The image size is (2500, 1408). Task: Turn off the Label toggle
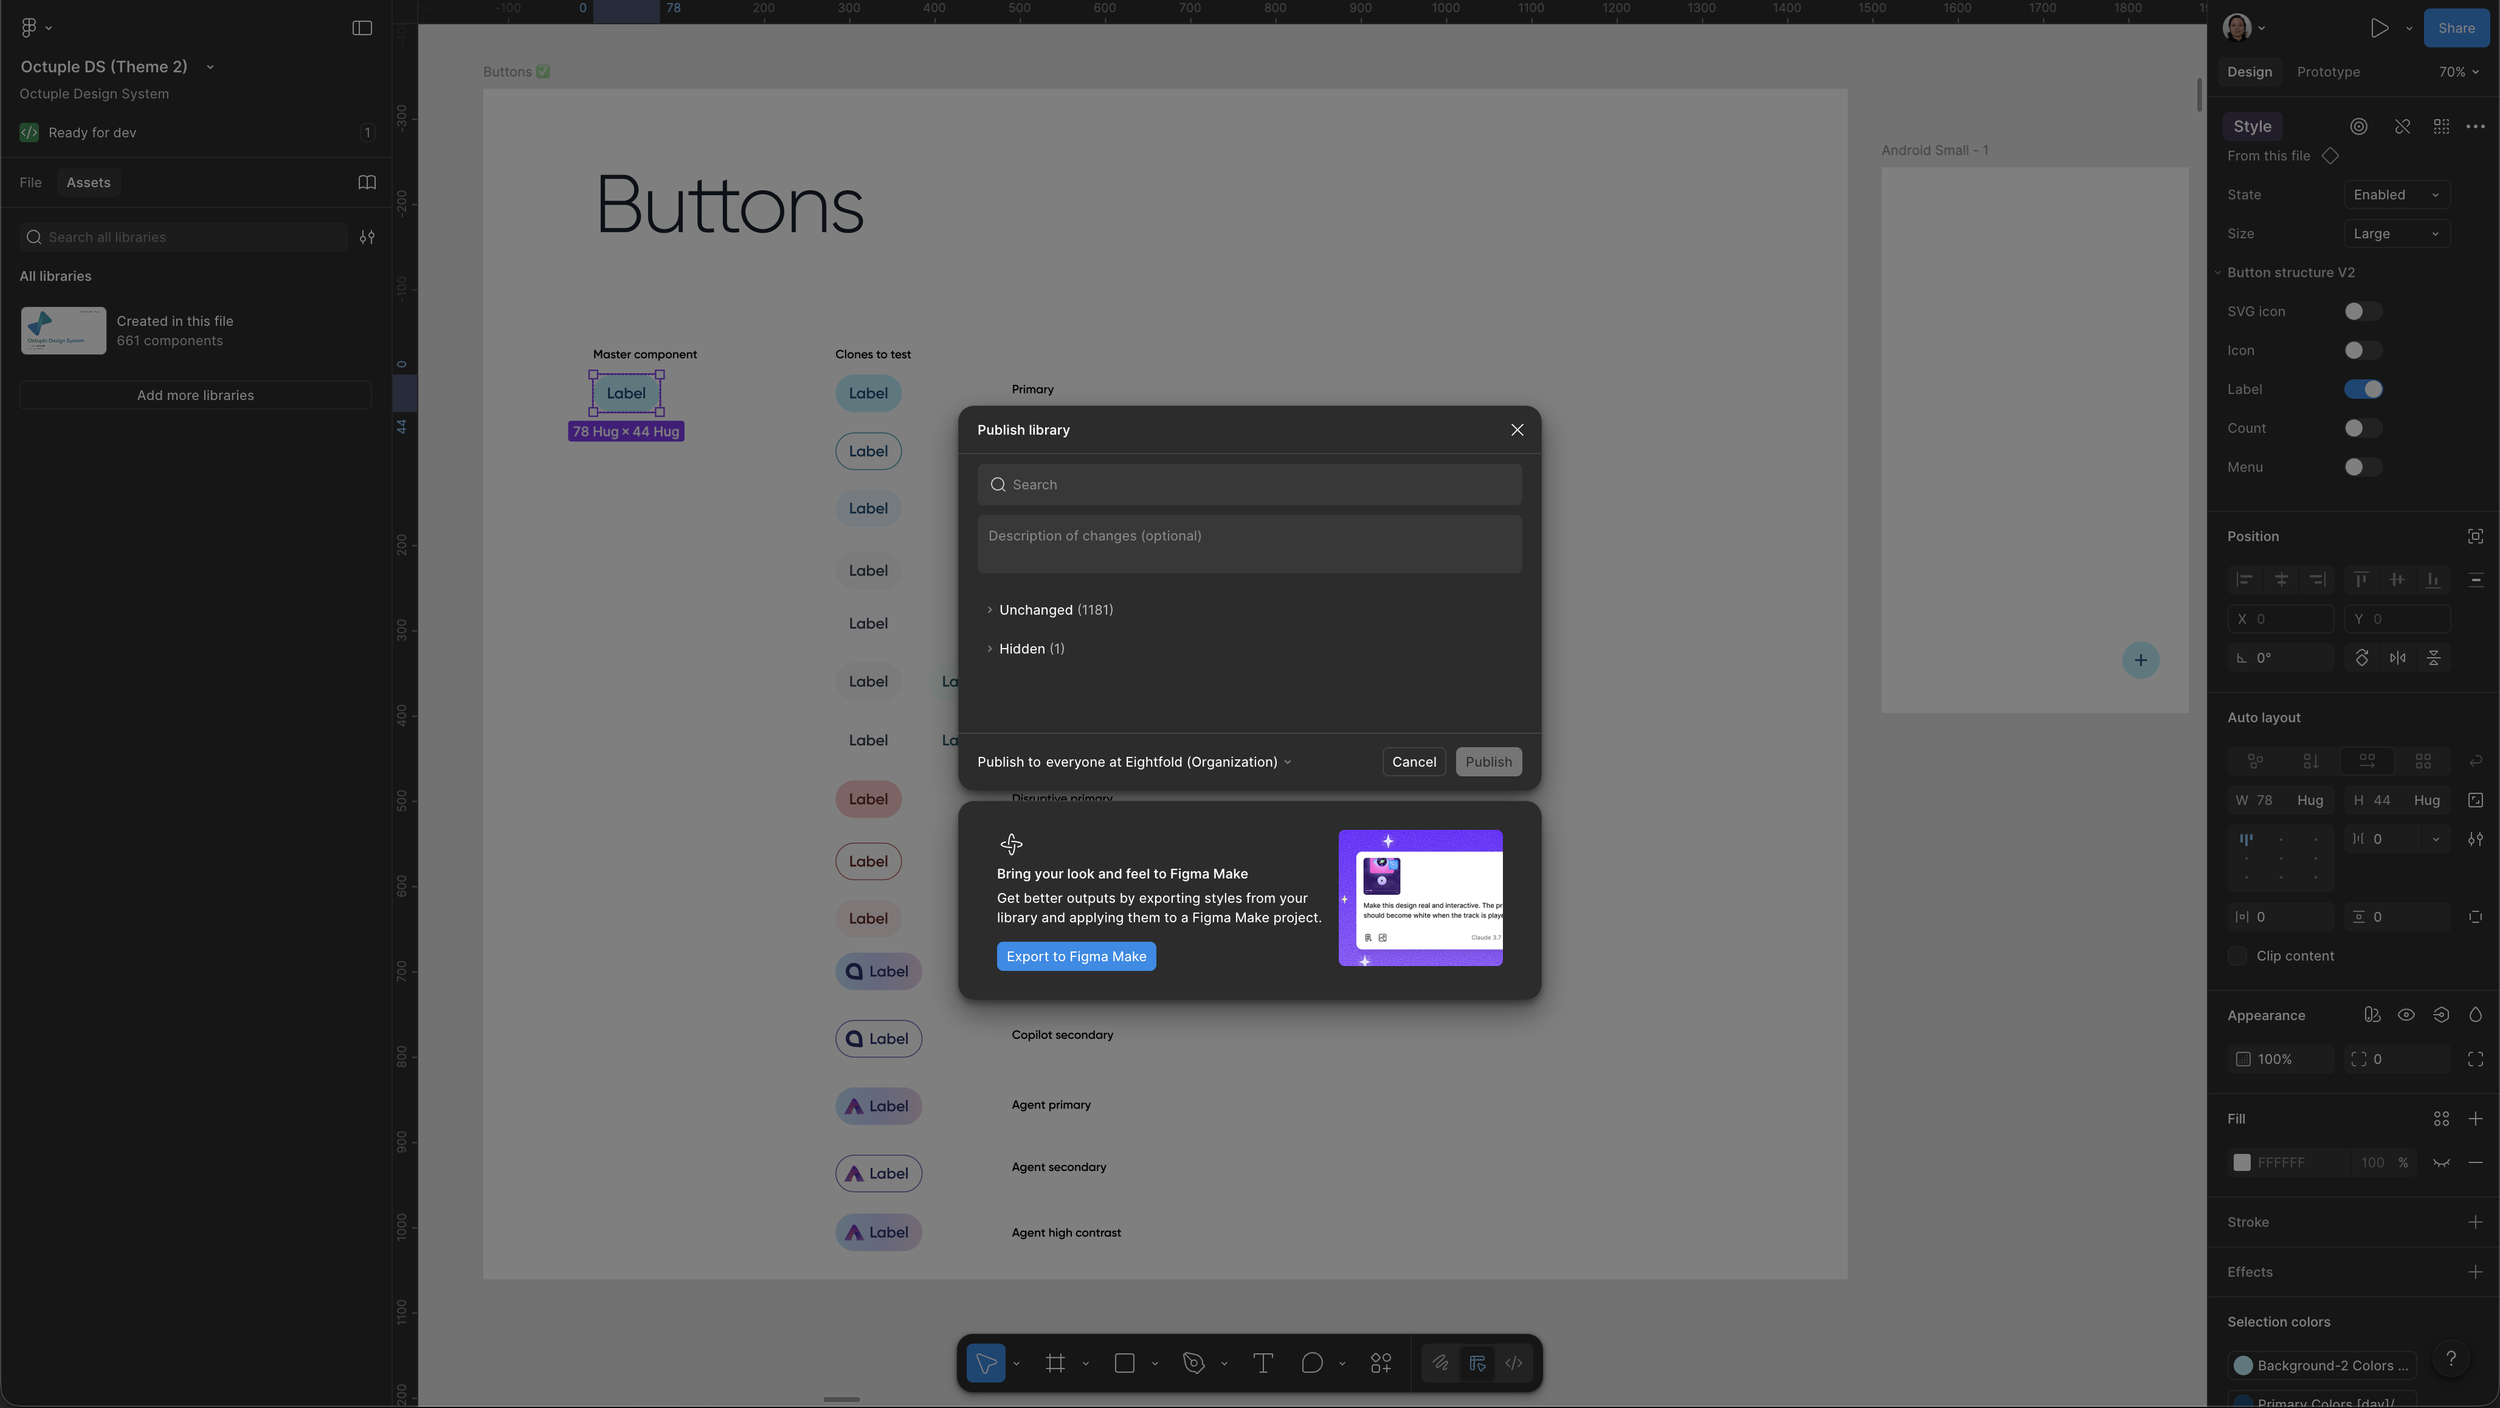click(2363, 389)
